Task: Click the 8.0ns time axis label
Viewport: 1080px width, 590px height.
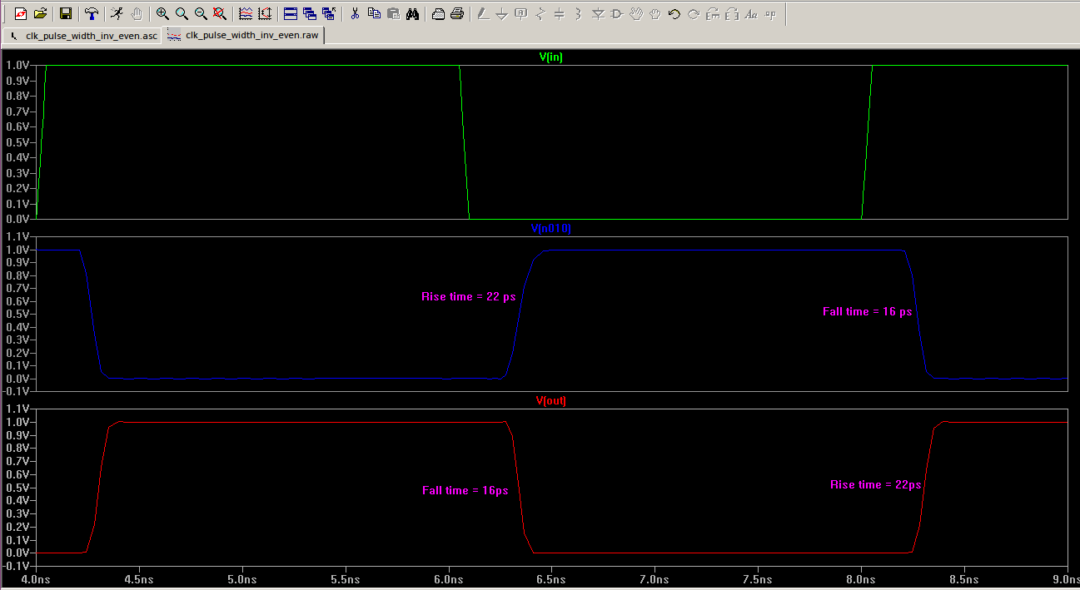Action: tap(861, 580)
